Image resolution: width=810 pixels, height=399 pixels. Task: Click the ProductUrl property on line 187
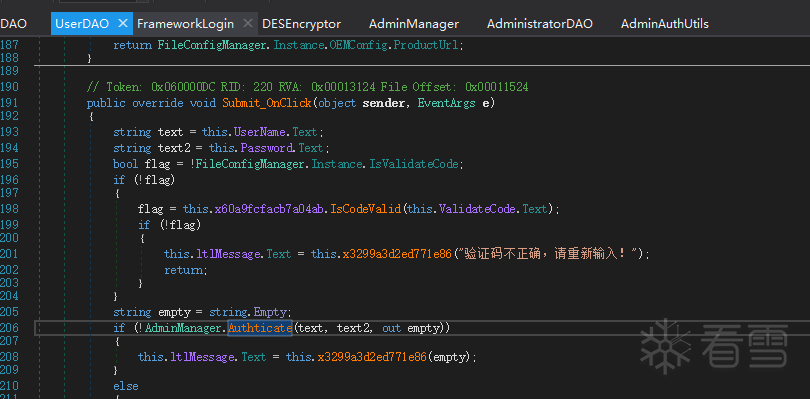click(426, 45)
